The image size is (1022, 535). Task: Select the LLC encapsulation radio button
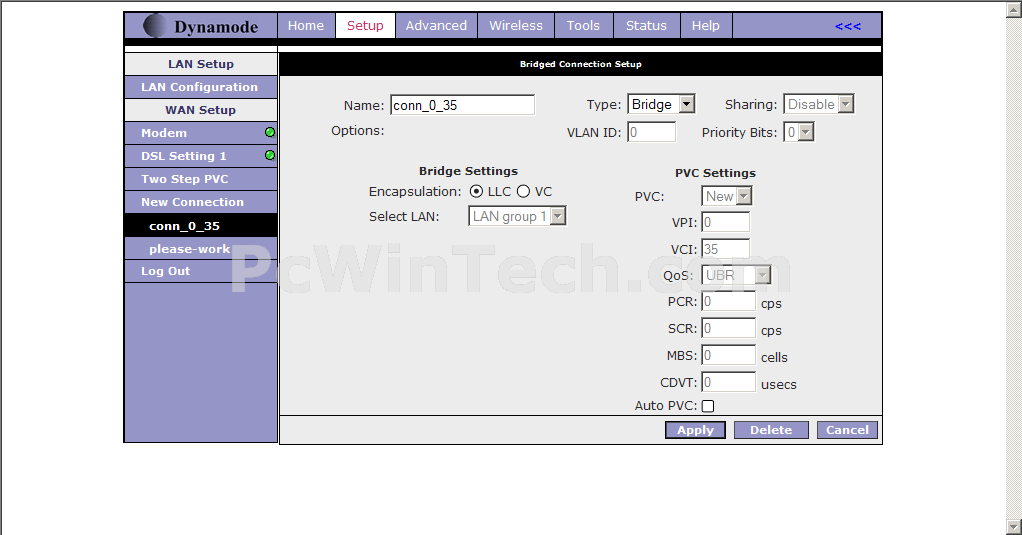(476, 192)
